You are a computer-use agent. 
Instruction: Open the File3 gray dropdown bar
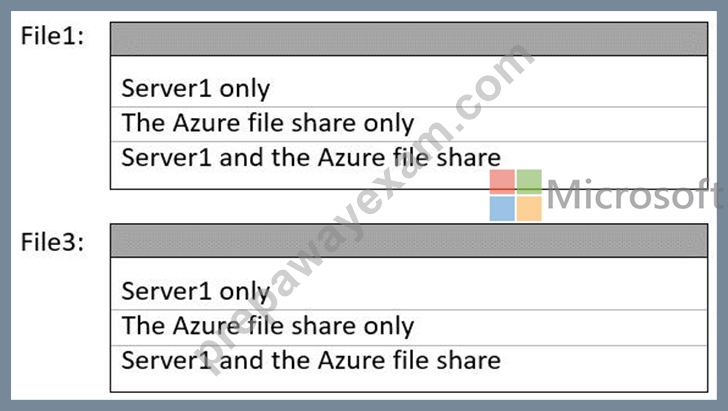[409, 241]
